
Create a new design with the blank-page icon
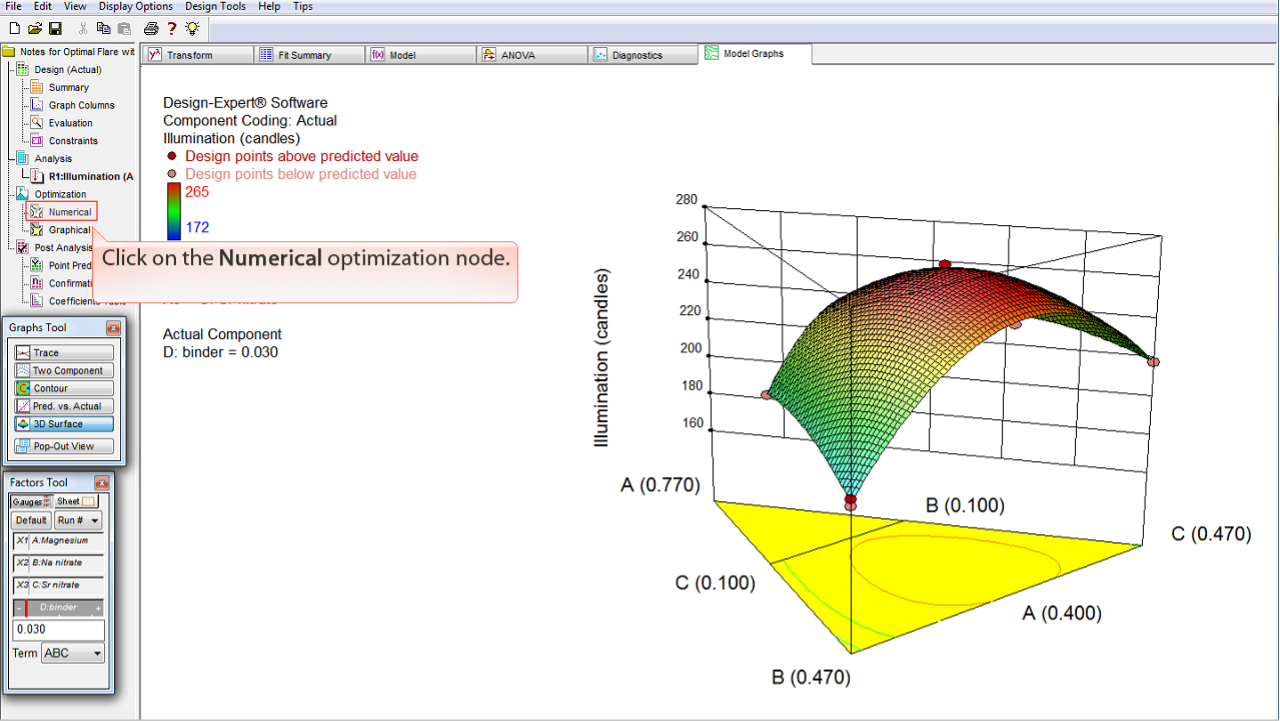[x=14, y=28]
